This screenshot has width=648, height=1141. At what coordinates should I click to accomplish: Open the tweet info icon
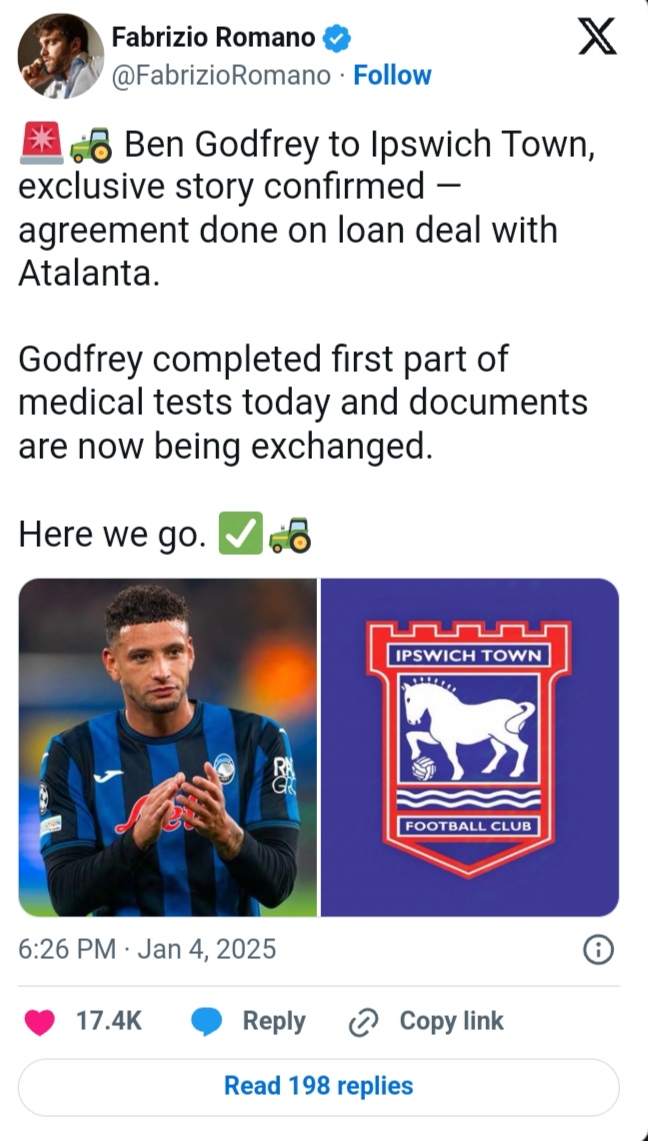coord(597,949)
